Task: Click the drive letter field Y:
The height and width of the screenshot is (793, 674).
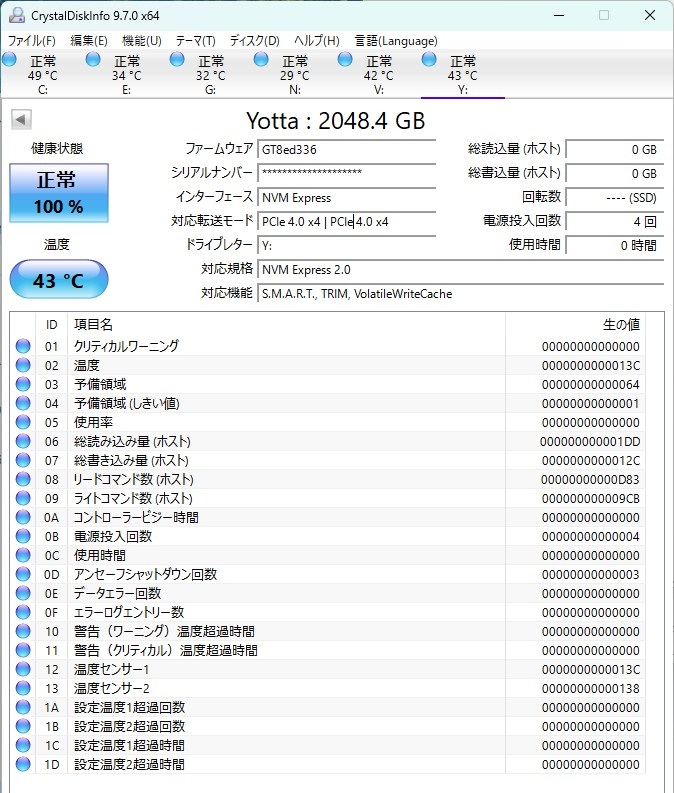Action: click(x=346, y=246)
